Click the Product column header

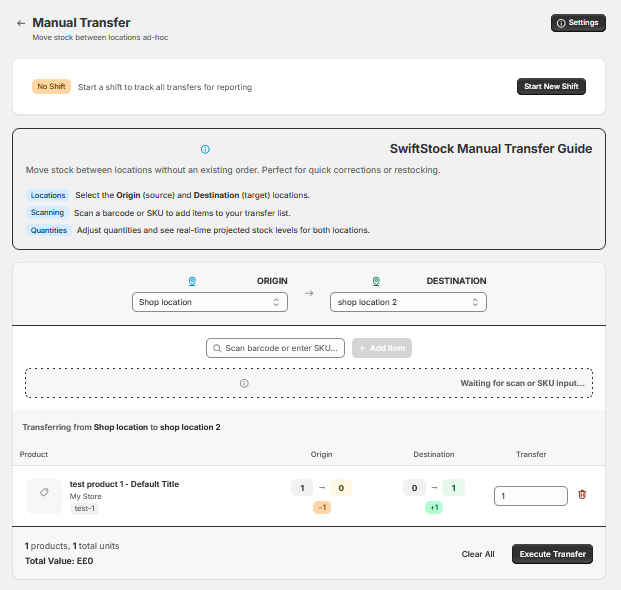[x=34, y=454]
